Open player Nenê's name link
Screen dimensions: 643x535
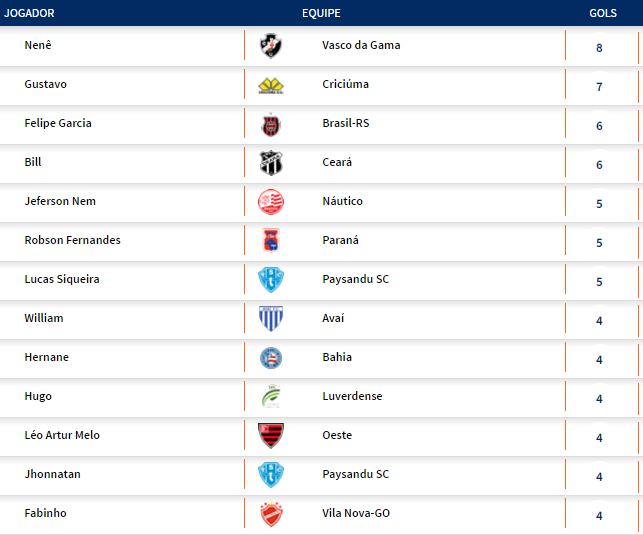(x=38, y=45)
